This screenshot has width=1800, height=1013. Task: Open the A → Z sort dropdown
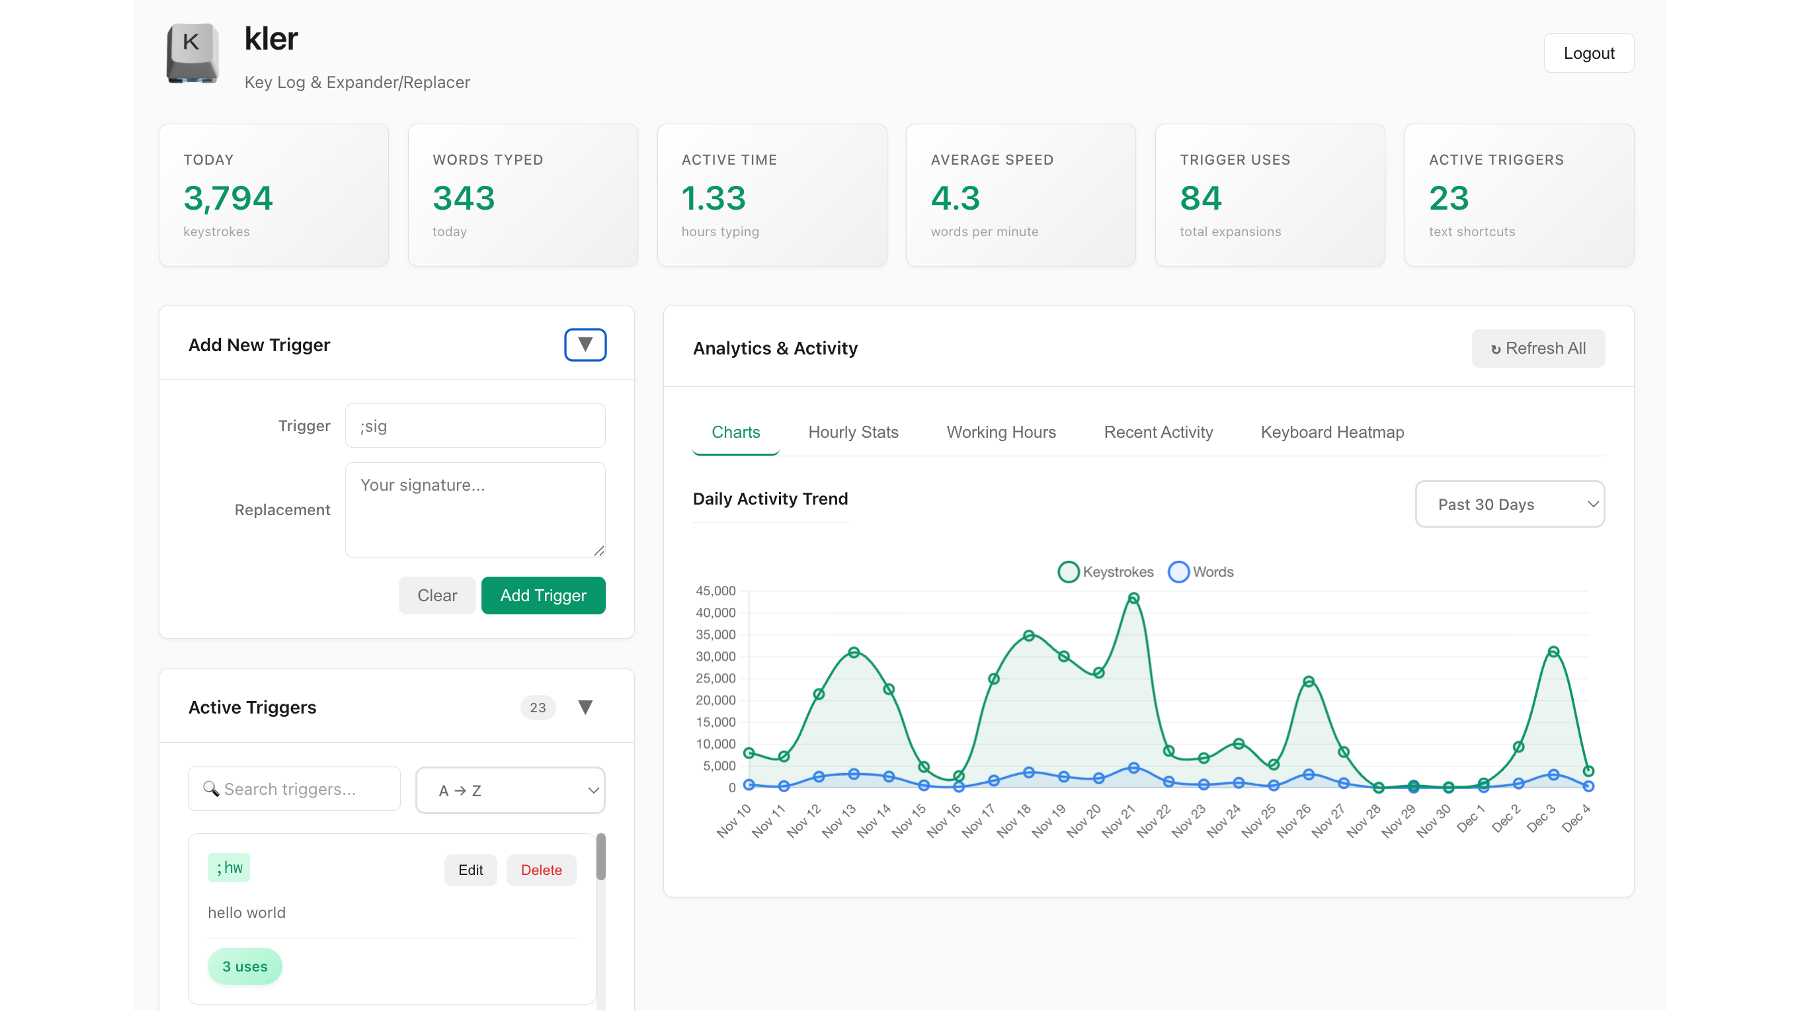tap(510, 791)
